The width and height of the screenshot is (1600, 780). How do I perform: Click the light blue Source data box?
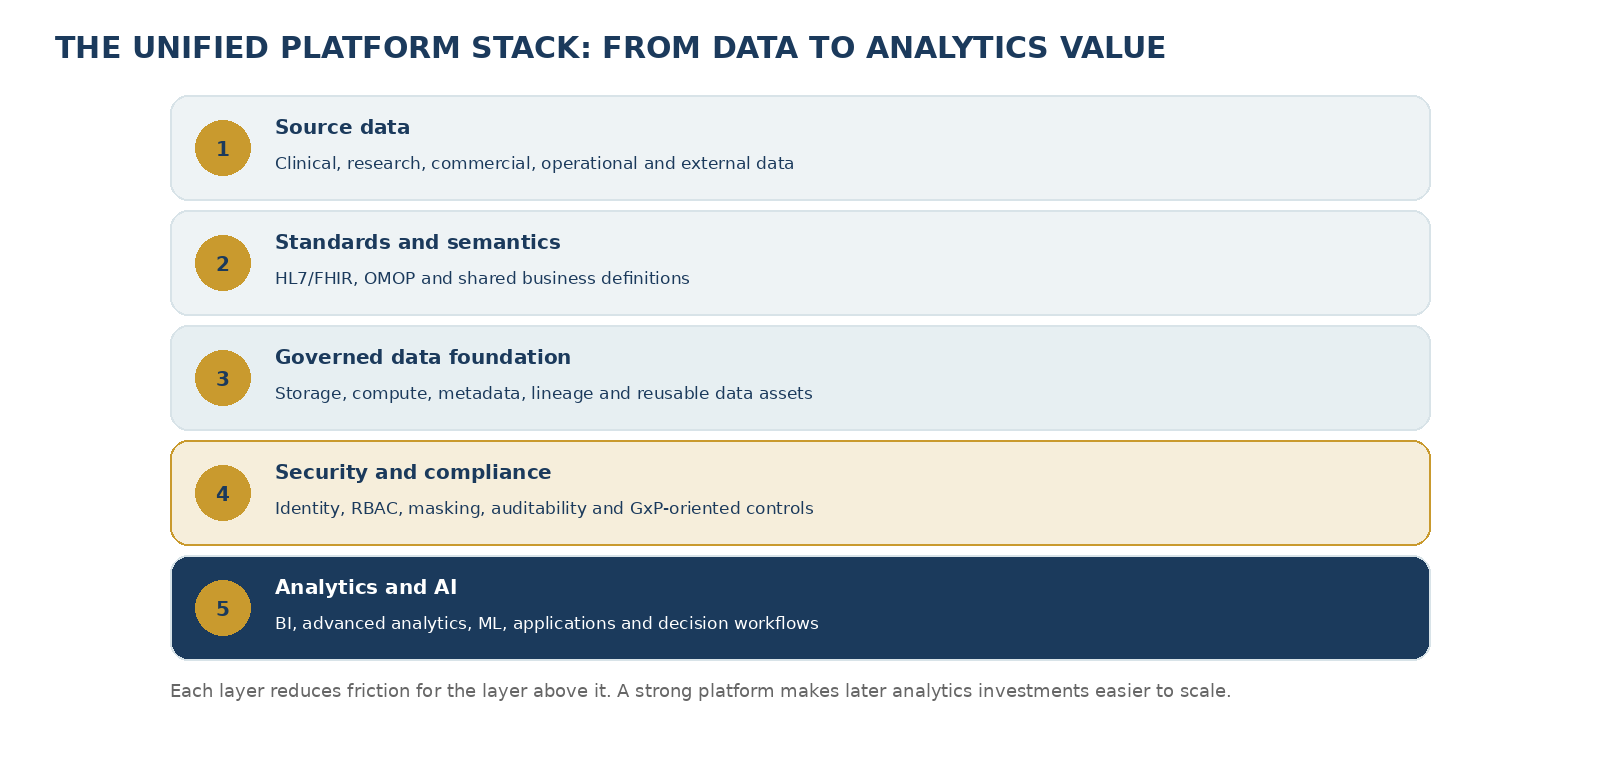(800, 148)
